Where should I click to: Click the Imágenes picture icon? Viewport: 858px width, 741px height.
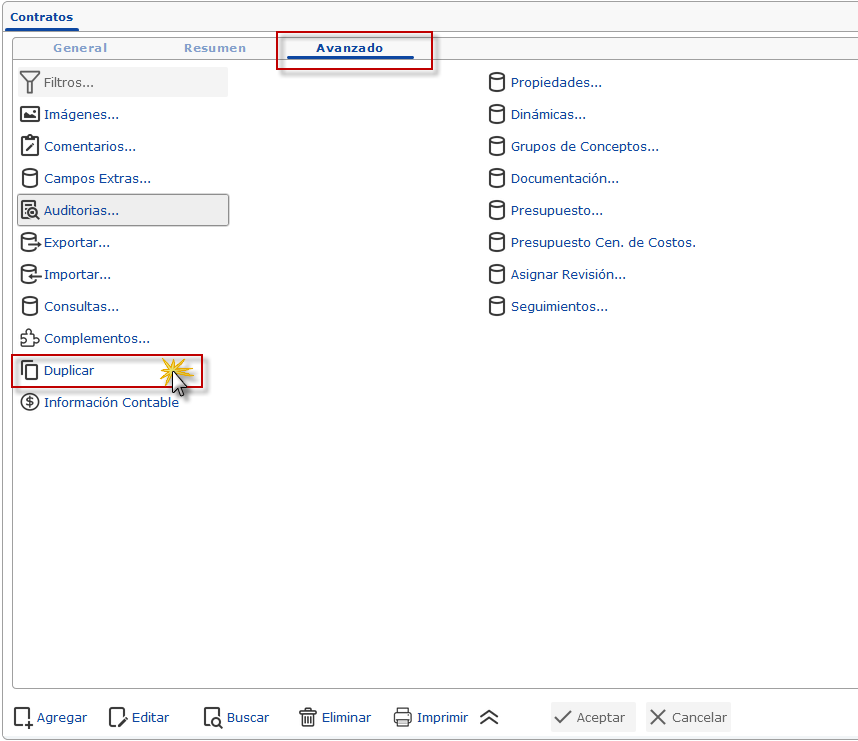(29, 114)
